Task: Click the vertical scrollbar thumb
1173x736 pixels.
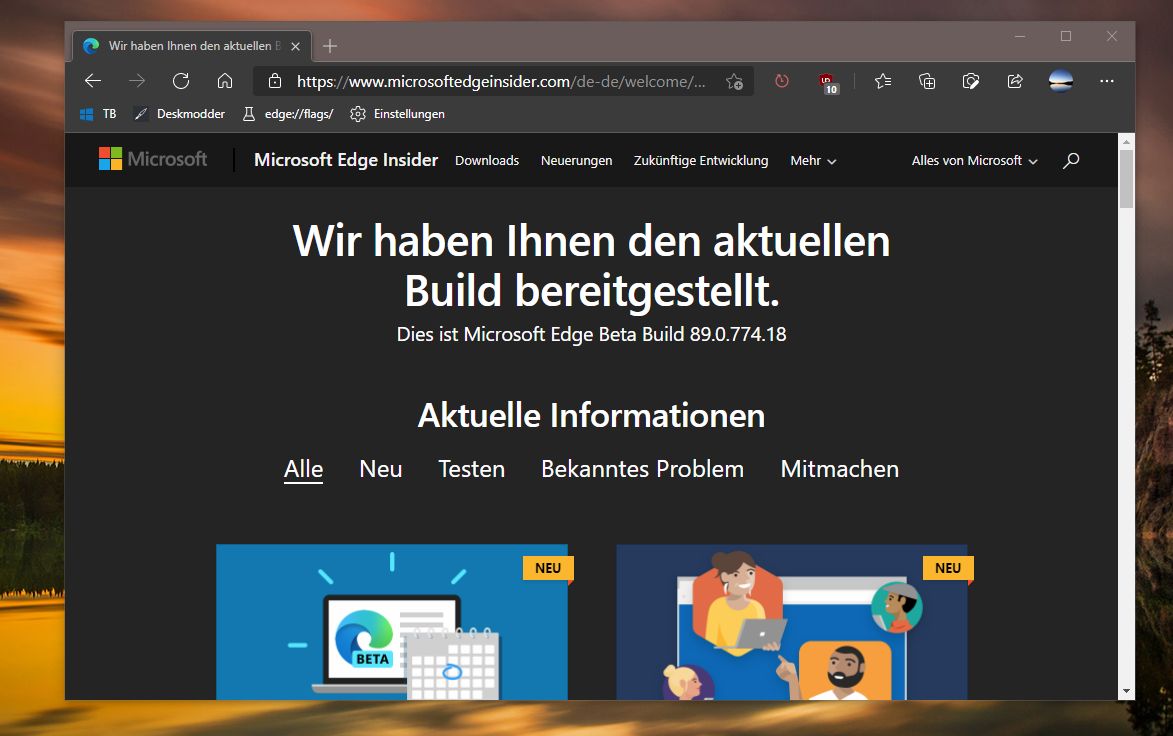Action: pos(1127,179)
